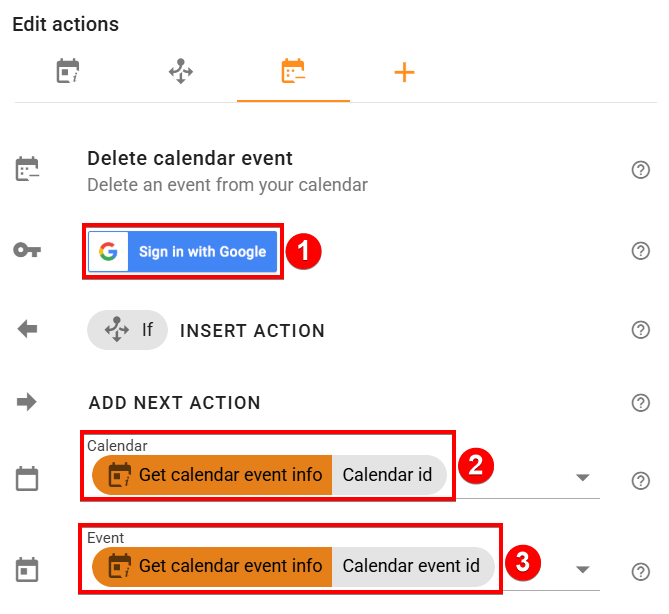Open help for Add Next Action row
This screenshot has width=669, height=614.
(x=641, y=403)
